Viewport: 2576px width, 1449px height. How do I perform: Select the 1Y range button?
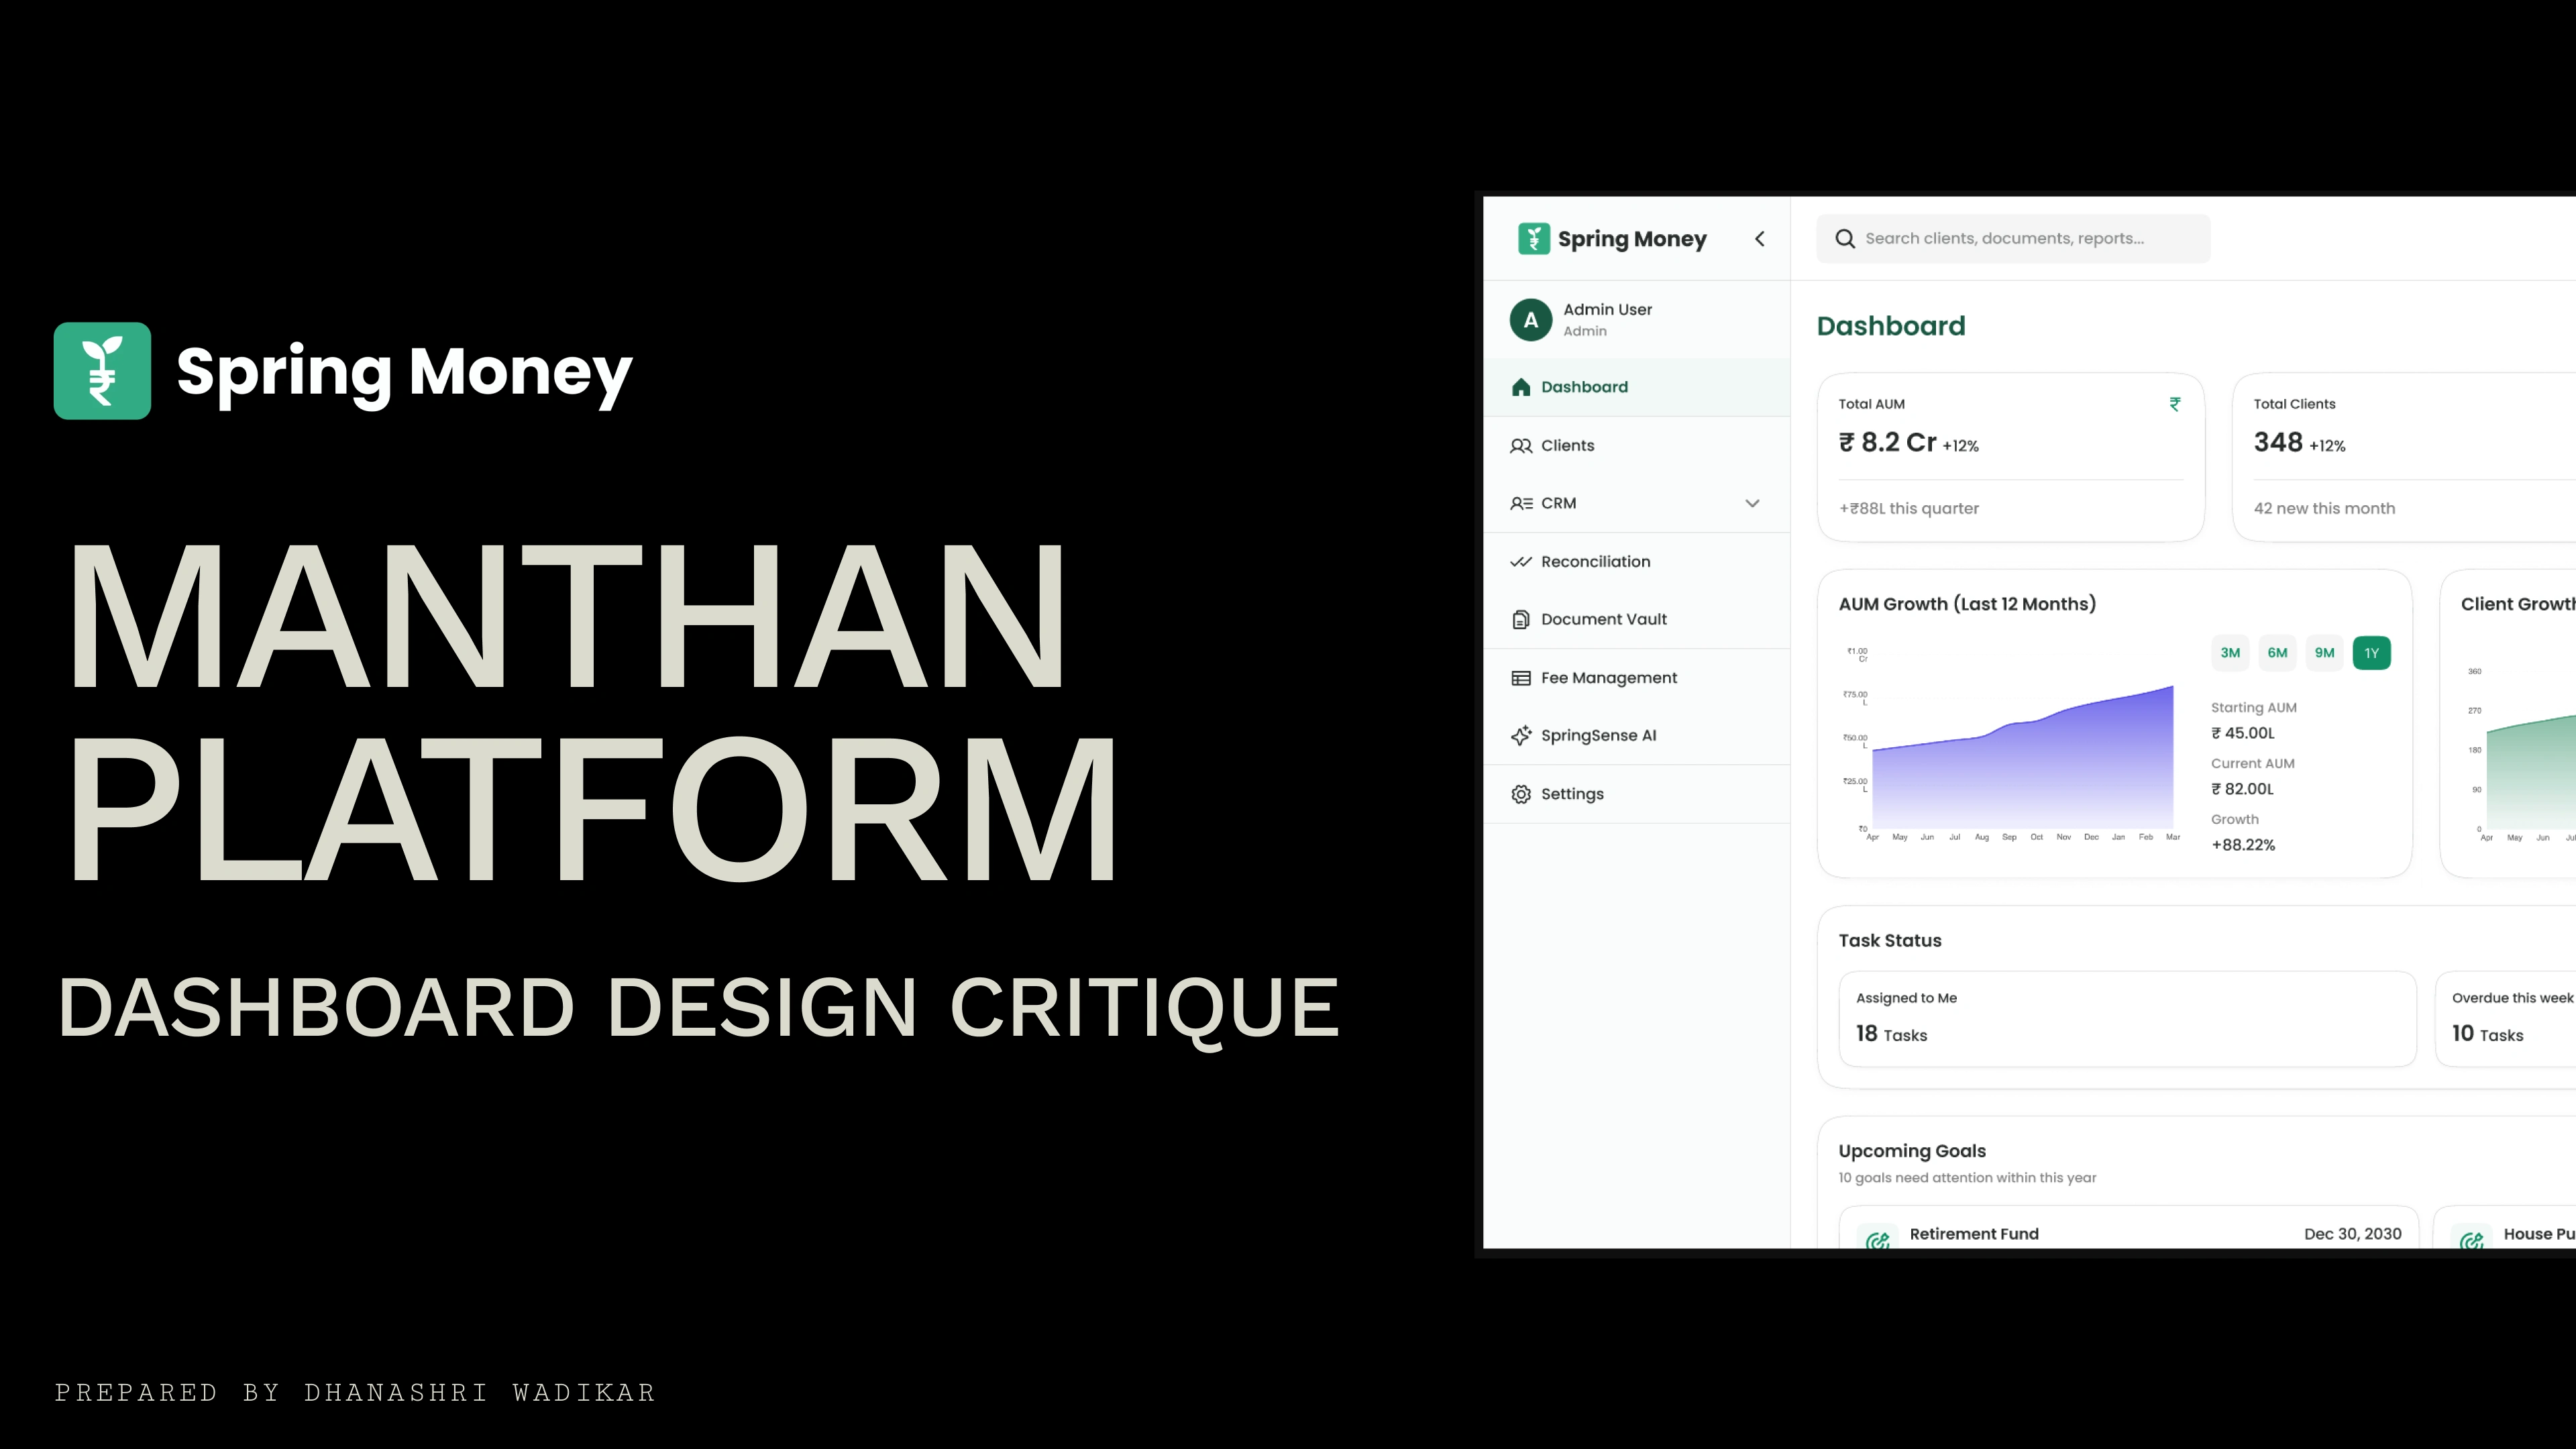point(2371,653)
